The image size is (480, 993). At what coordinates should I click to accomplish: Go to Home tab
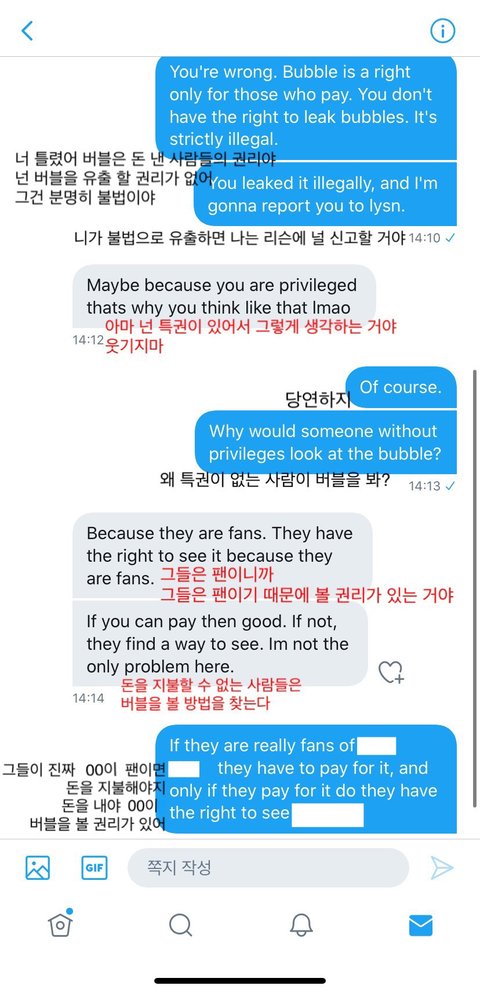[x=60, y=925]
